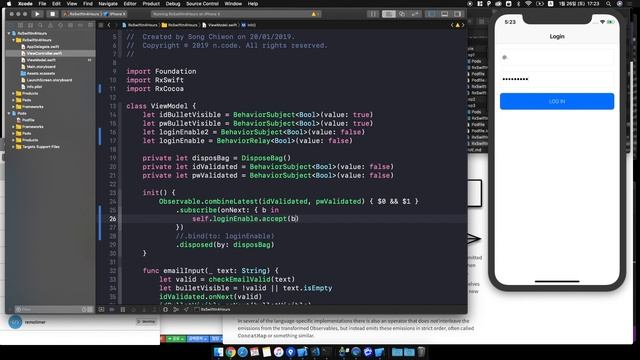Toggle the navigator panel visibility
This screenshot has height=360, width=640.
pyautogui.click(x=431, y=14)
